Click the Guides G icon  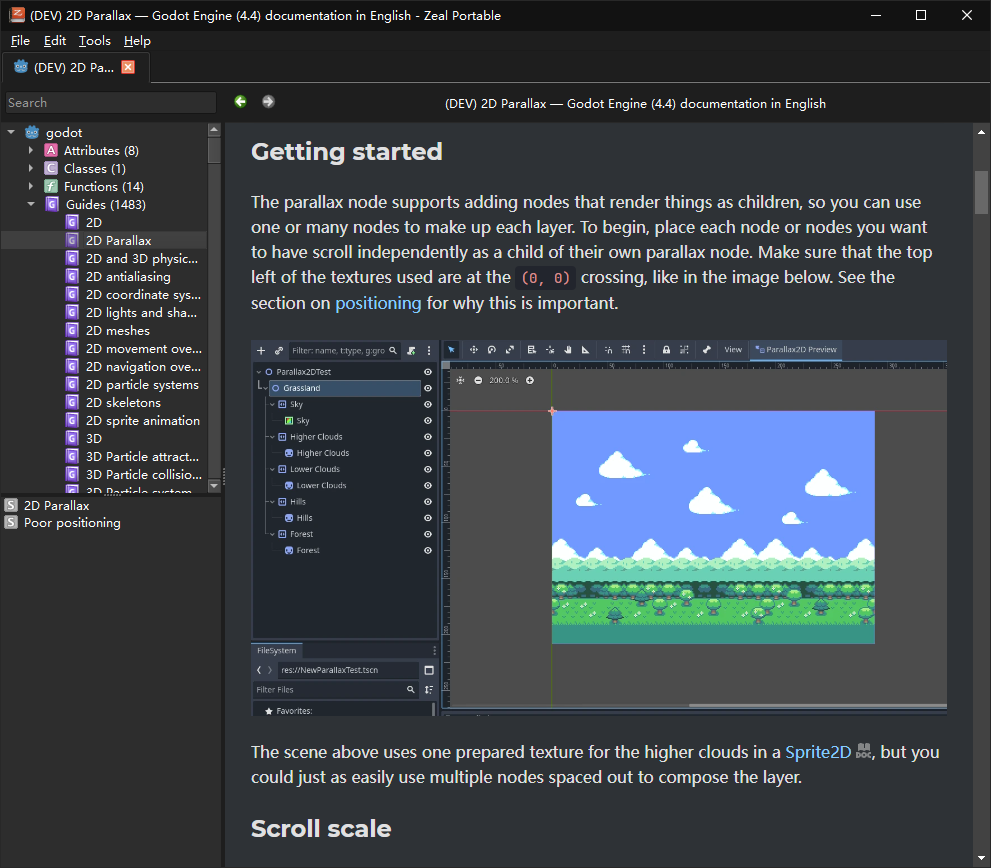pyautogui.click(x=52, y=204)
